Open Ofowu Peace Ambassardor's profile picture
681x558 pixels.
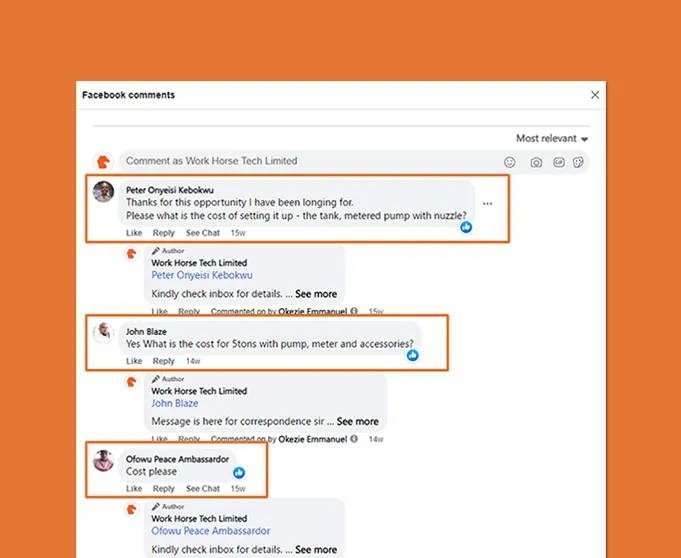[x=103, y=460]
